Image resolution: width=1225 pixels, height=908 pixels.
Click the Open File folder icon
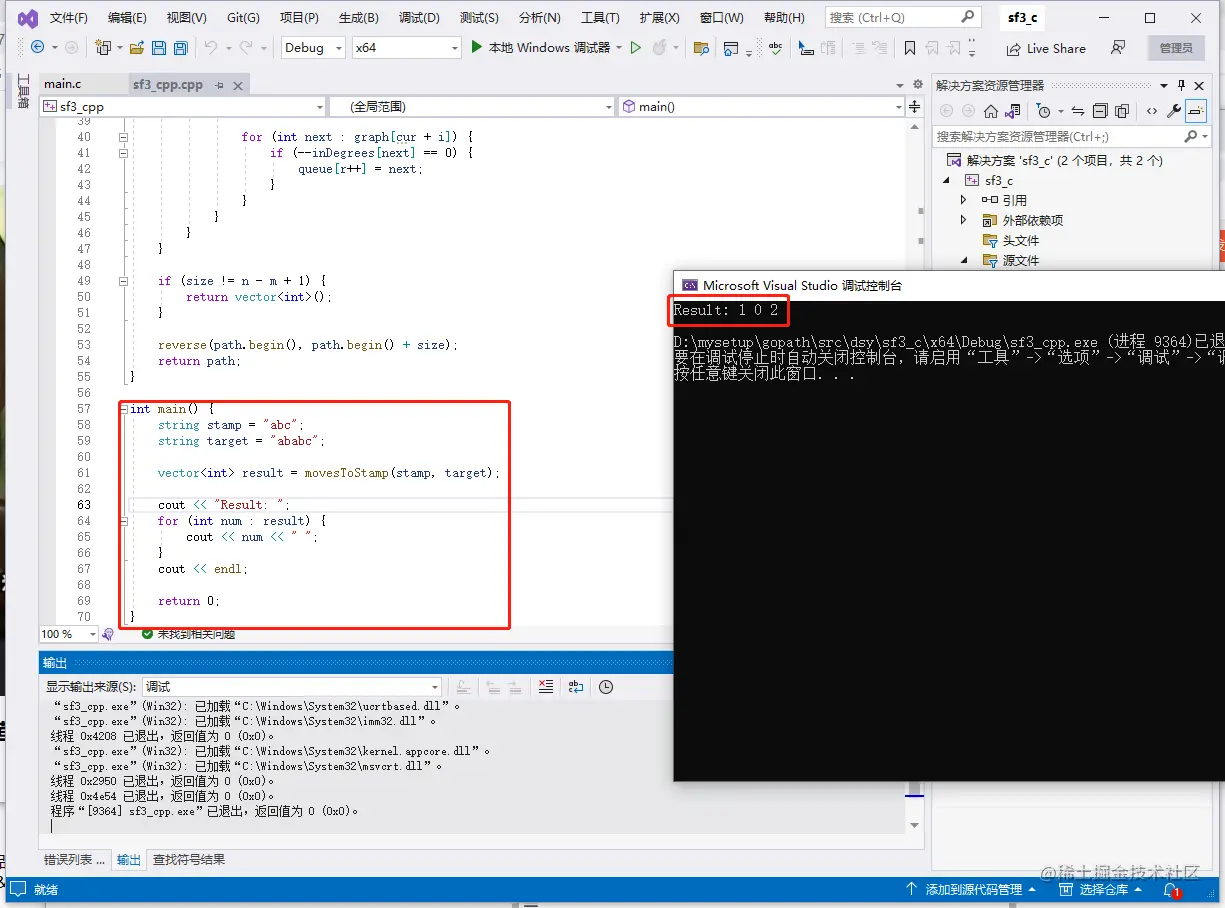pyautogui.click(x=136, y=47)
